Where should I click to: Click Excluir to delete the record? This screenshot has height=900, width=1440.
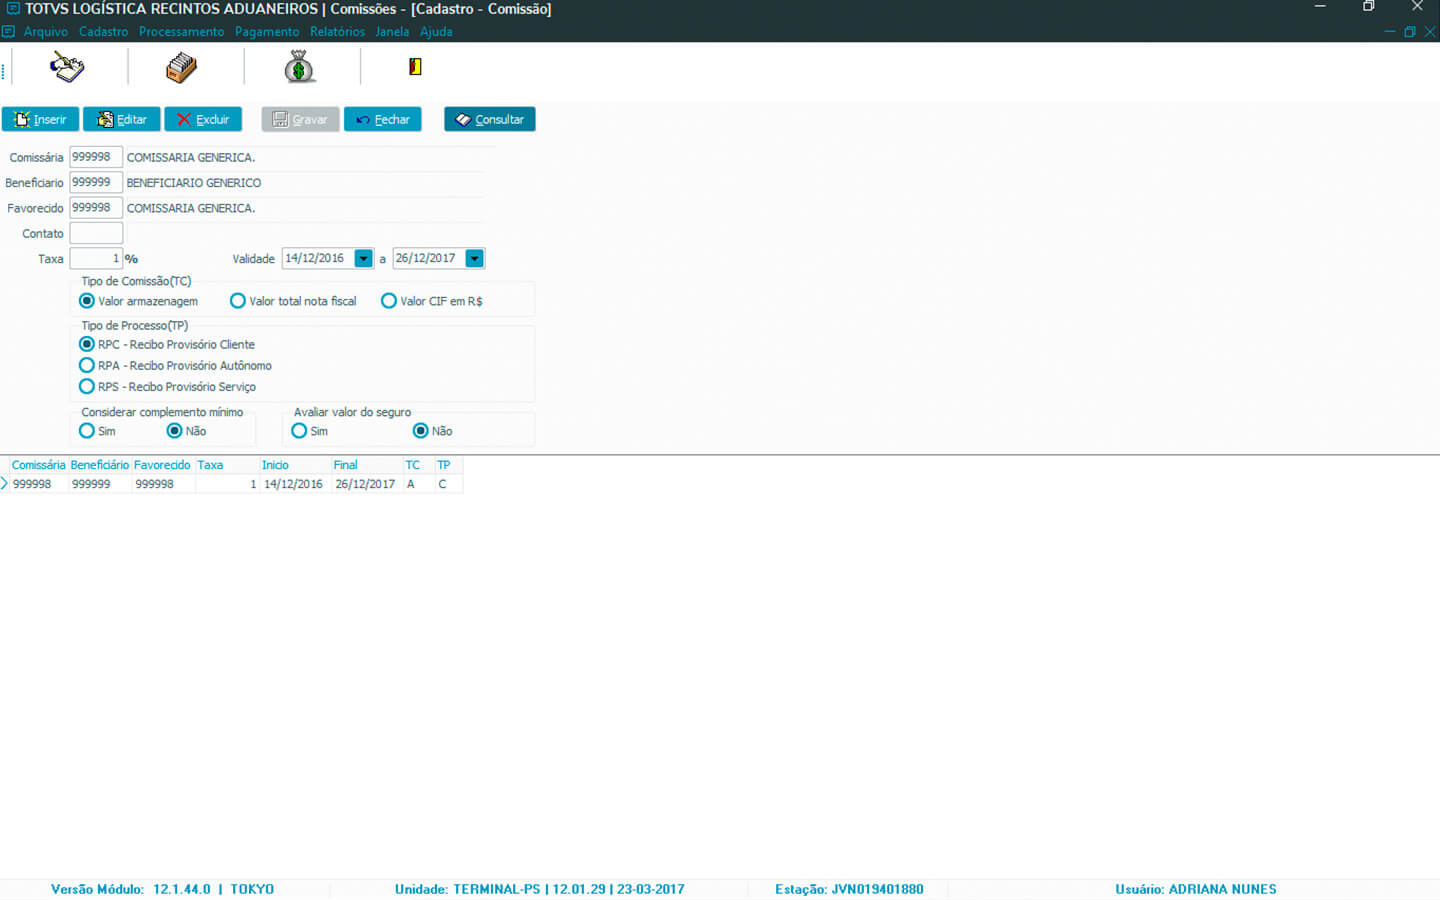click(x=203, y=120)
